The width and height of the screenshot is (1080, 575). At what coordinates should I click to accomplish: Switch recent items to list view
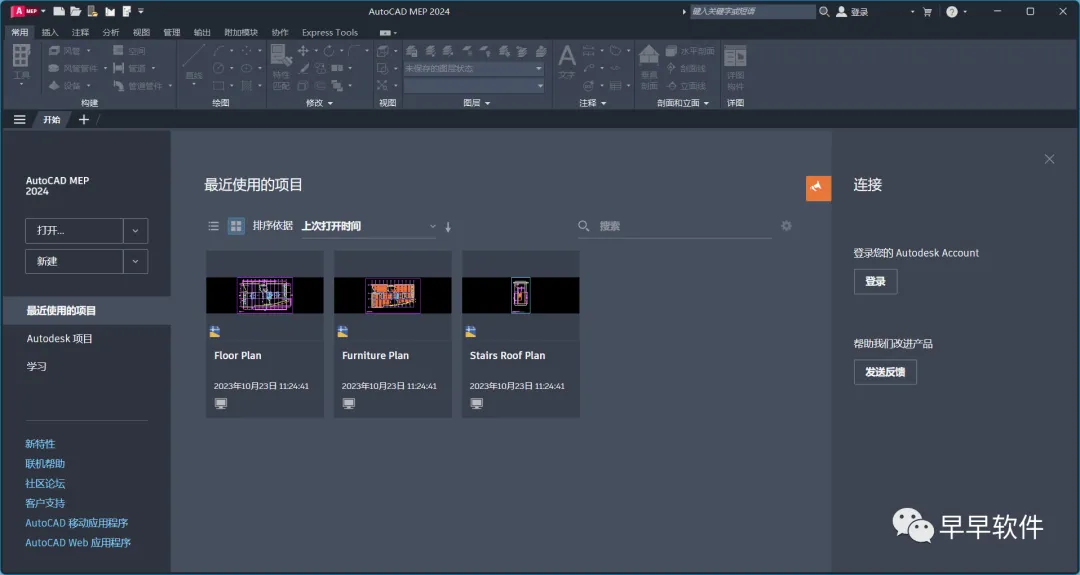214,226
